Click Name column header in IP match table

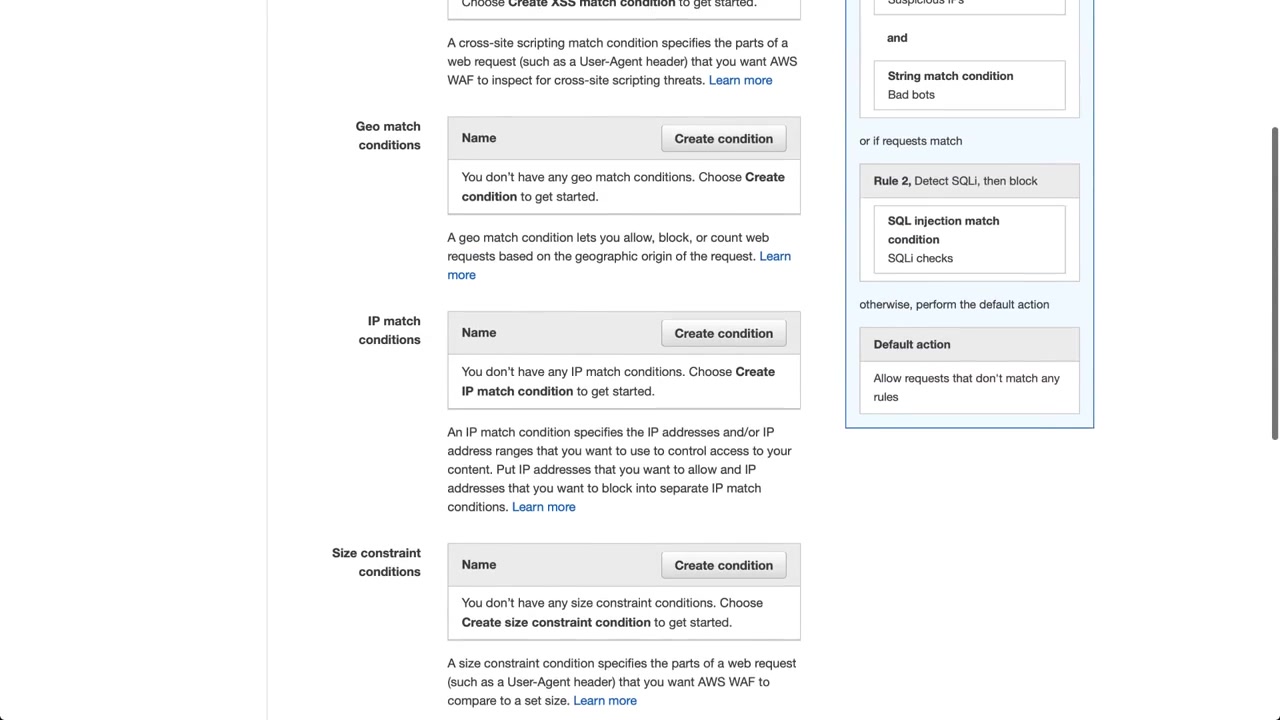tap(479, 333)
